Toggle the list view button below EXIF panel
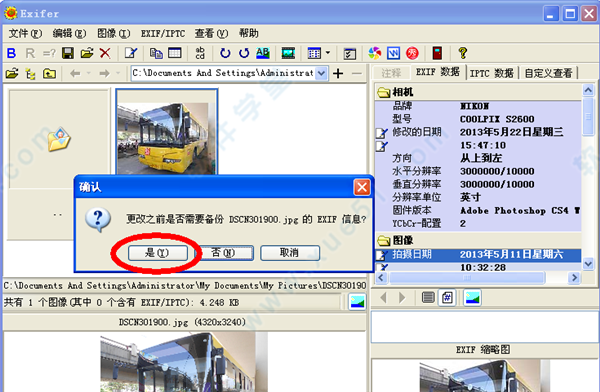The width and height of the screenshot is (600, 392). (428, 297)
